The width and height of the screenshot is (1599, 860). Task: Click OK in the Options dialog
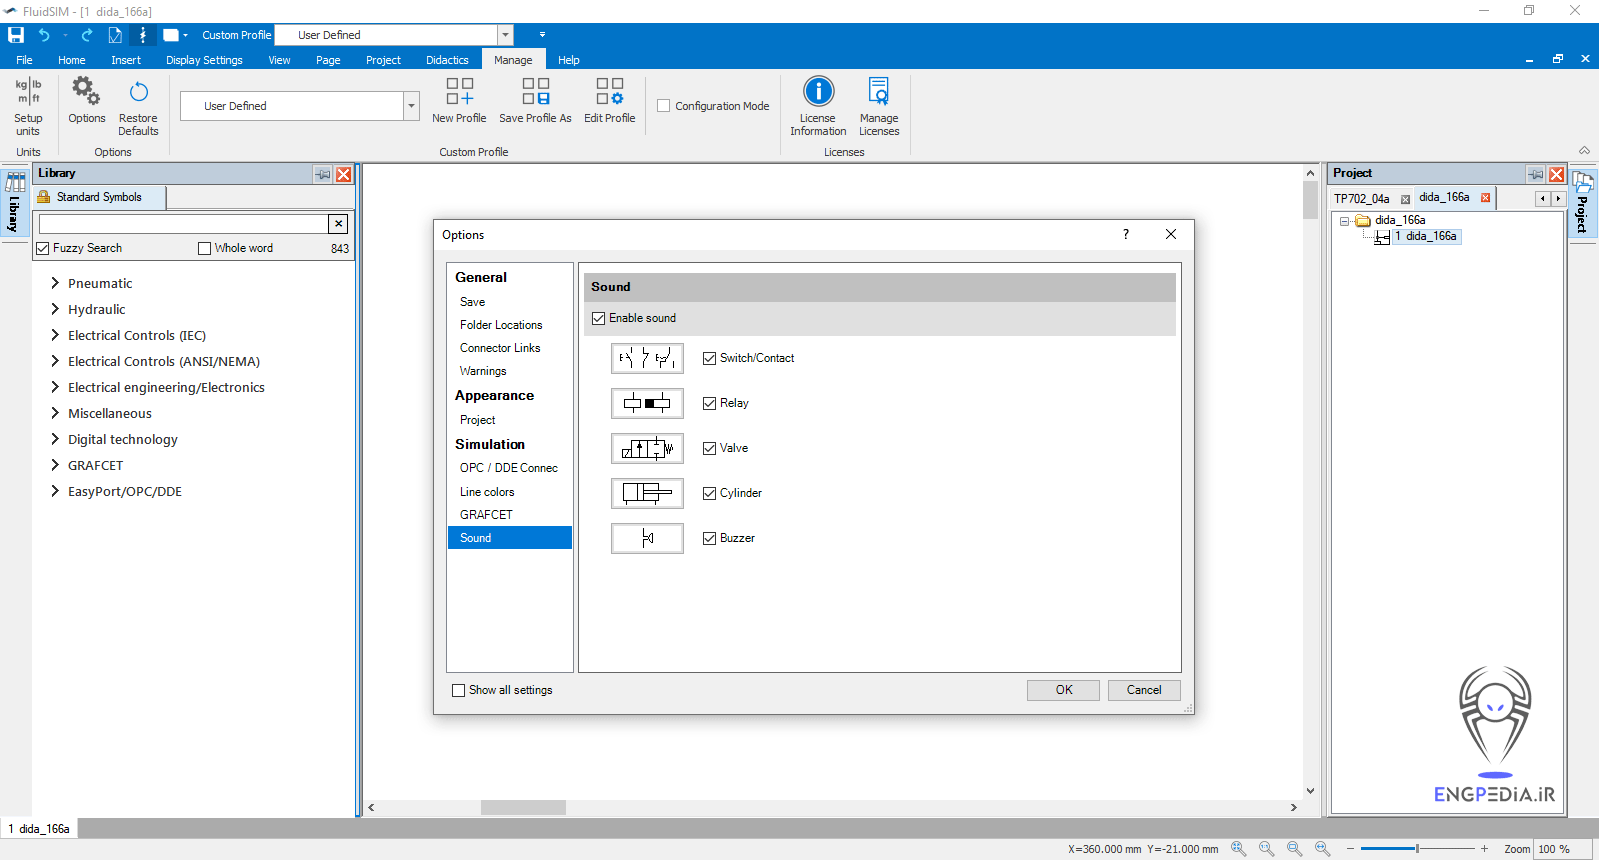pyautogui.click(x=1063, y=690)
